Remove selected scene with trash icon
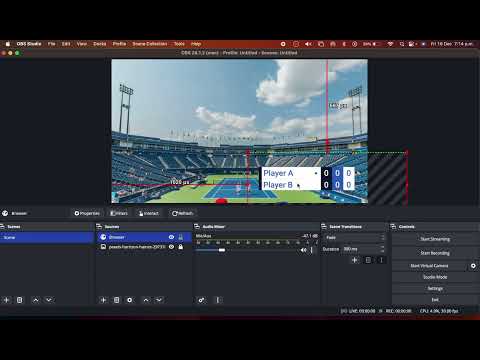The image size is (480, 360). click(19, 300)
